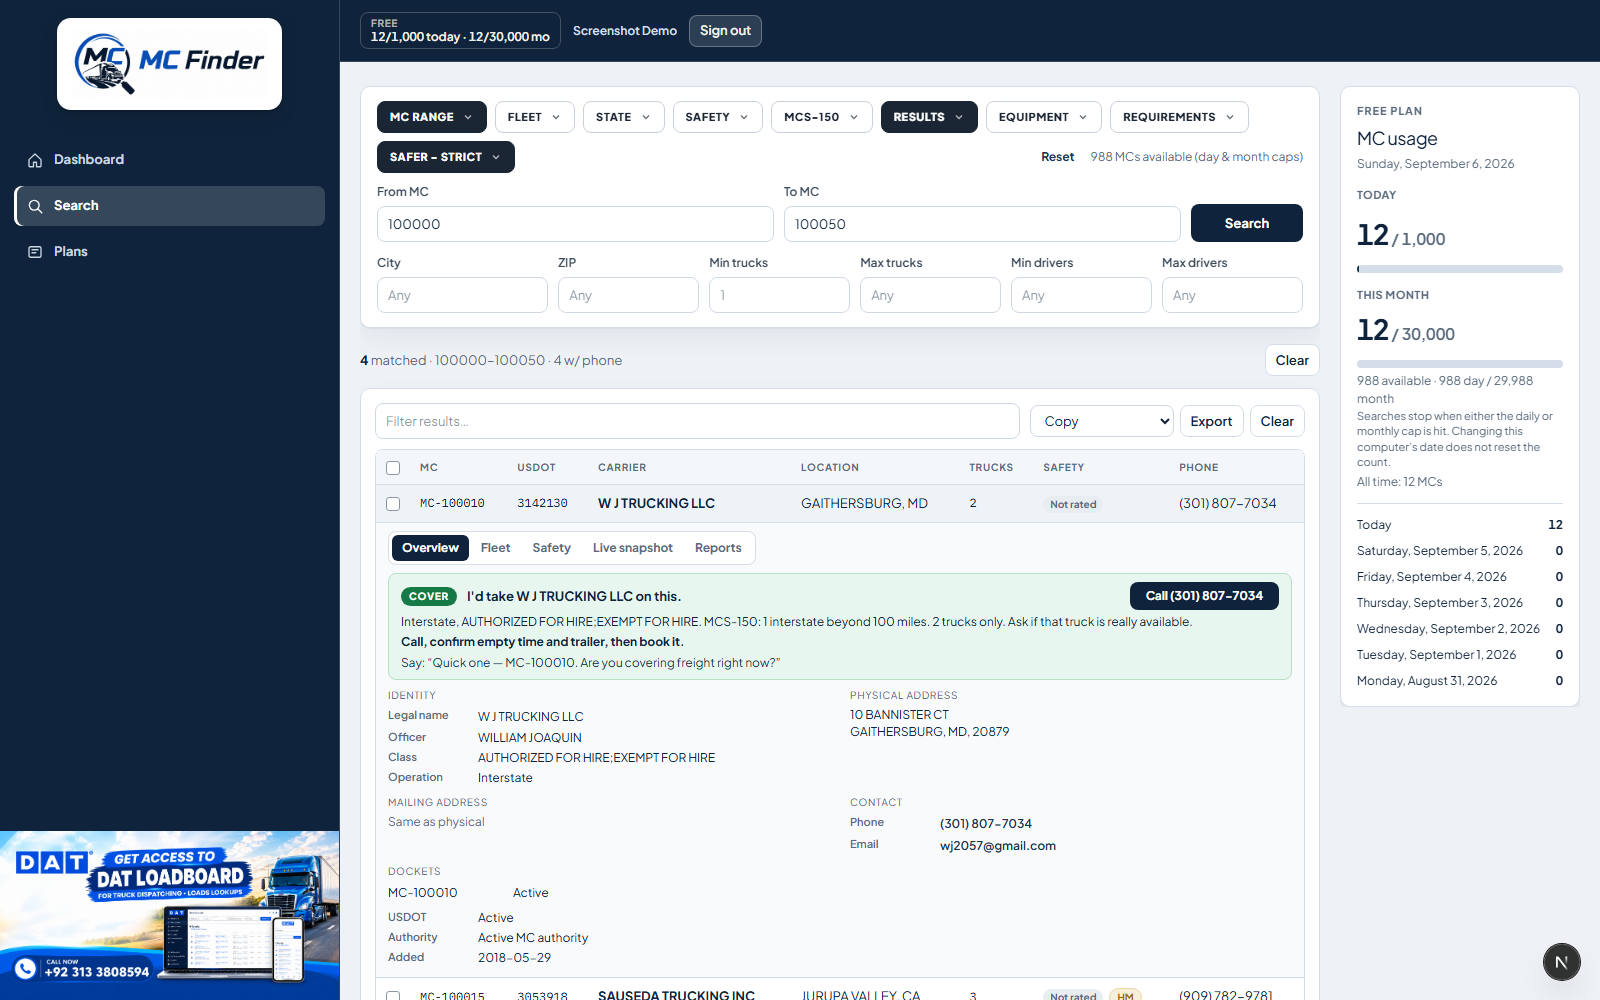The image size is (1600, 1000).
Task: Expand the SAFETY filter
Action: pyautogui.click(x=717, y=117)
